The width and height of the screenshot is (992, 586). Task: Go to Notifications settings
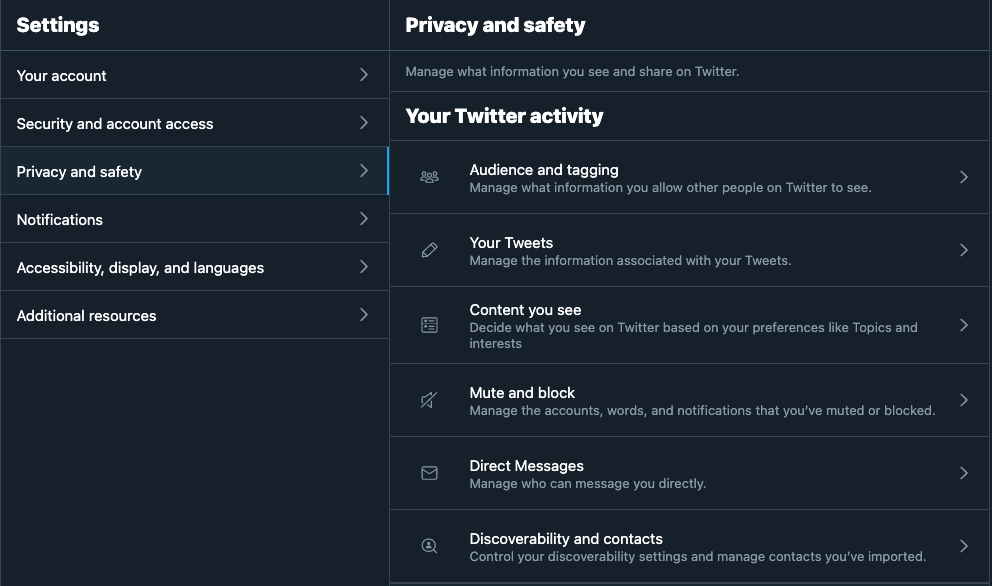pyautogui.click(x=60, y=220)
